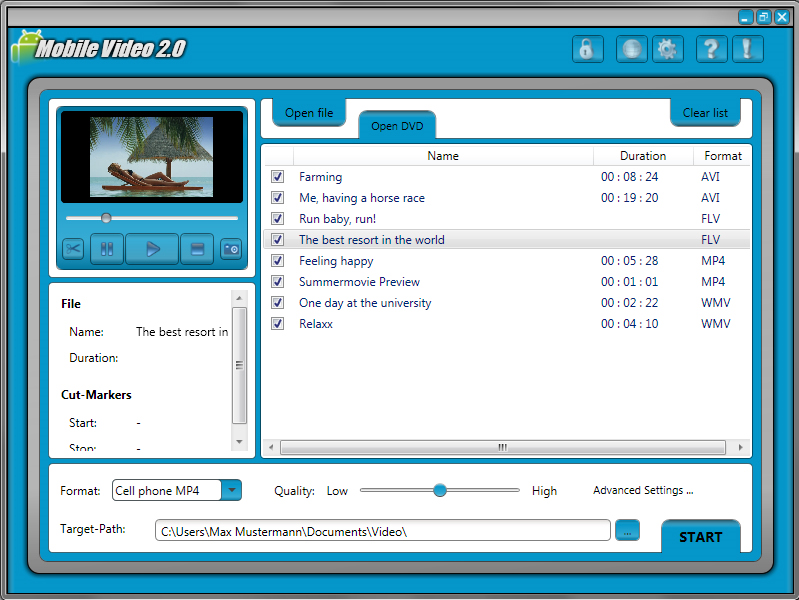799x600 pixels.
Task: Play the video preview
Action: (x=152, y=249)
